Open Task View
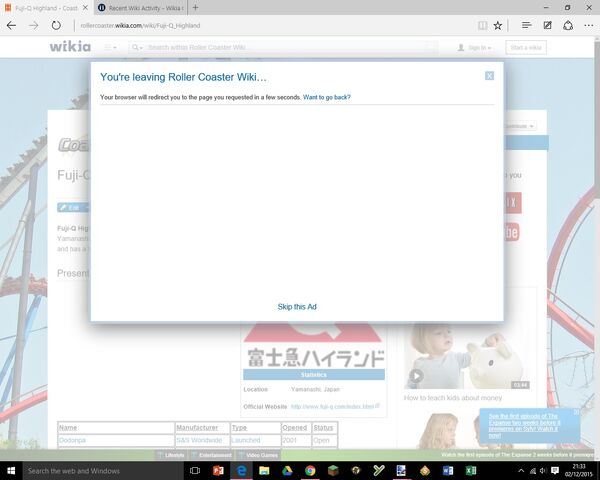 (195, 471)
